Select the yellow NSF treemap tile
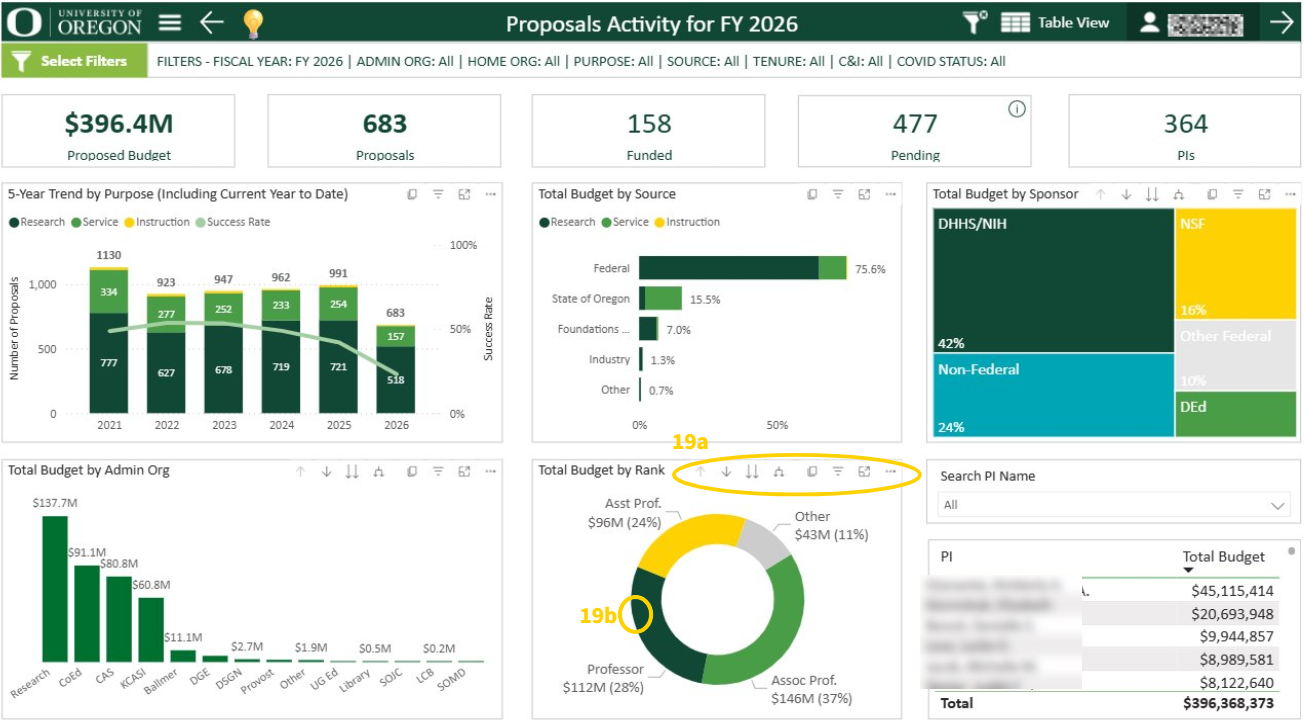Screen dimensions: 1306x726 click(x=1237, y=264)
